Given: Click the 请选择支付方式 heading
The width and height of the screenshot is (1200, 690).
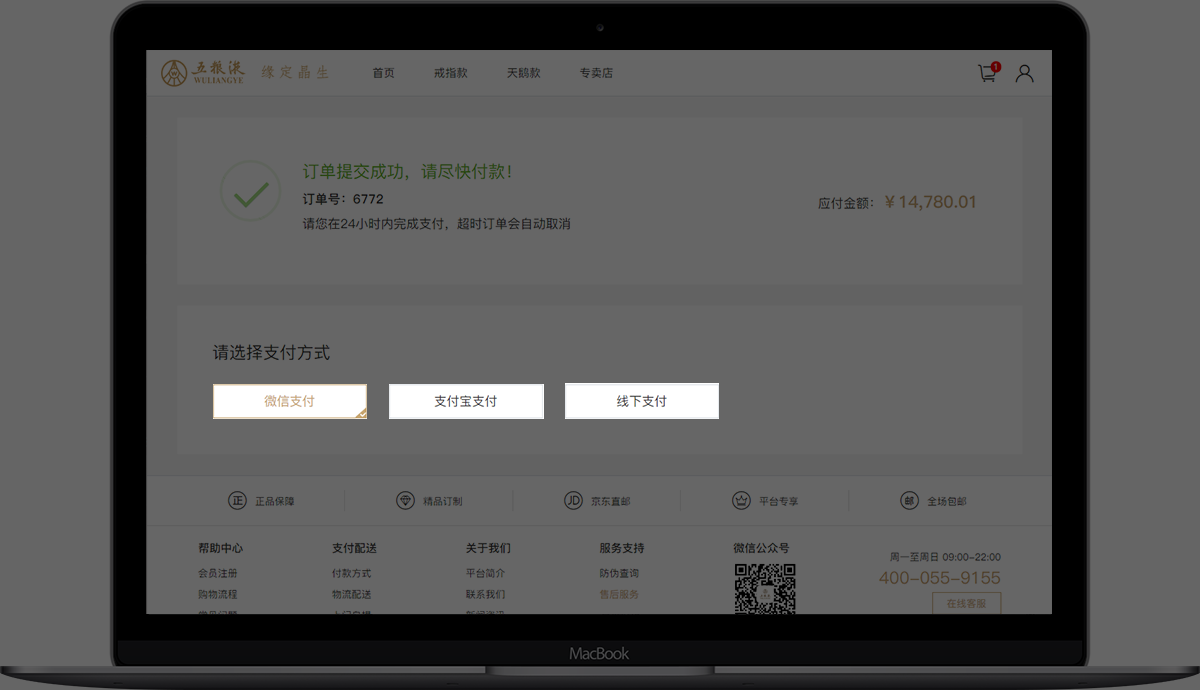Looking at the screenshot, I should click(x=271, y=353).
